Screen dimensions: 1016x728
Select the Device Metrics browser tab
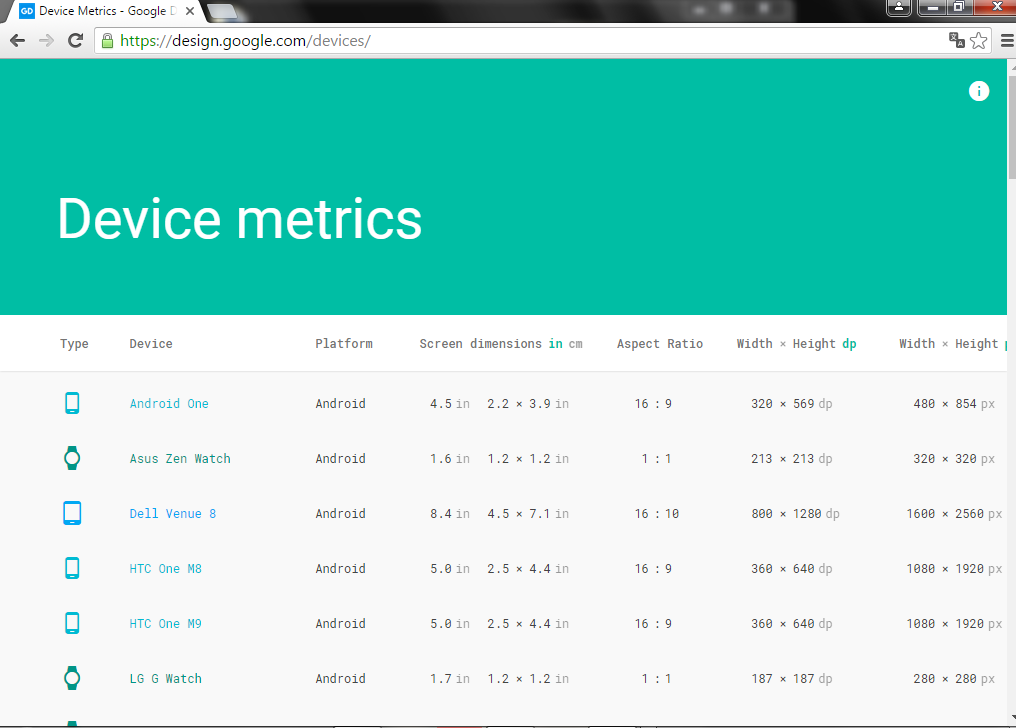(x=100, y=11)
